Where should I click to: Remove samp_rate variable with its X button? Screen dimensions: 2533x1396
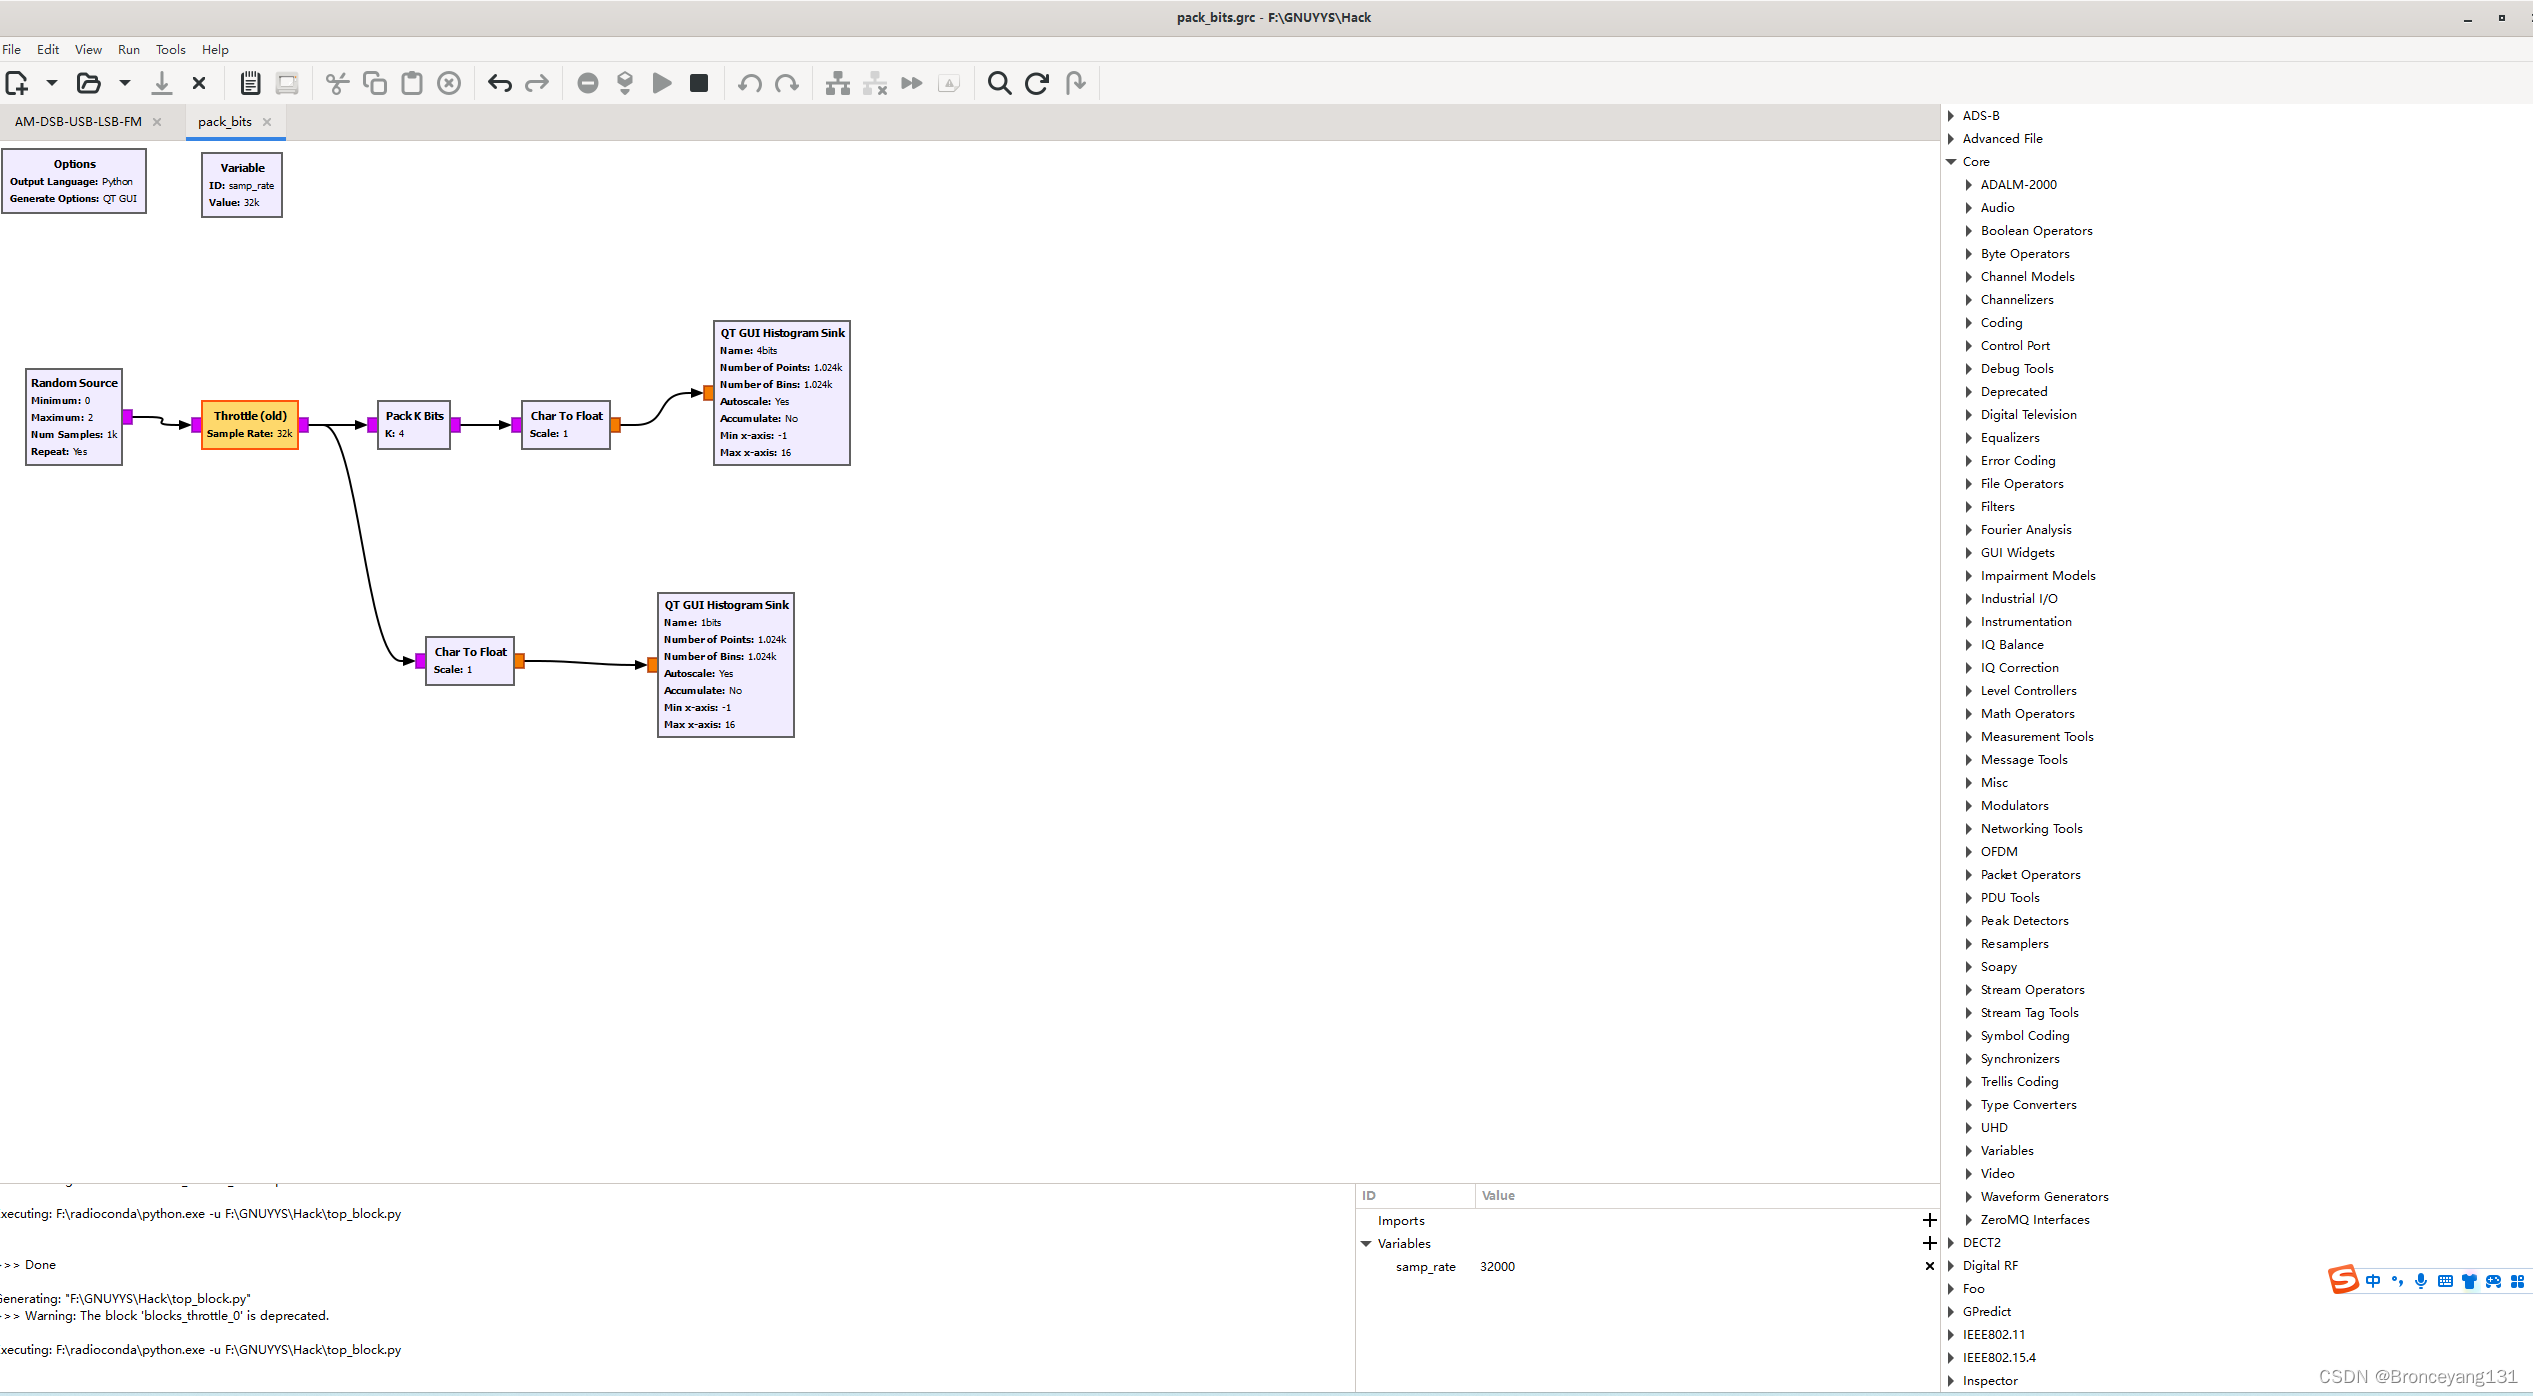point(1929,1267)
